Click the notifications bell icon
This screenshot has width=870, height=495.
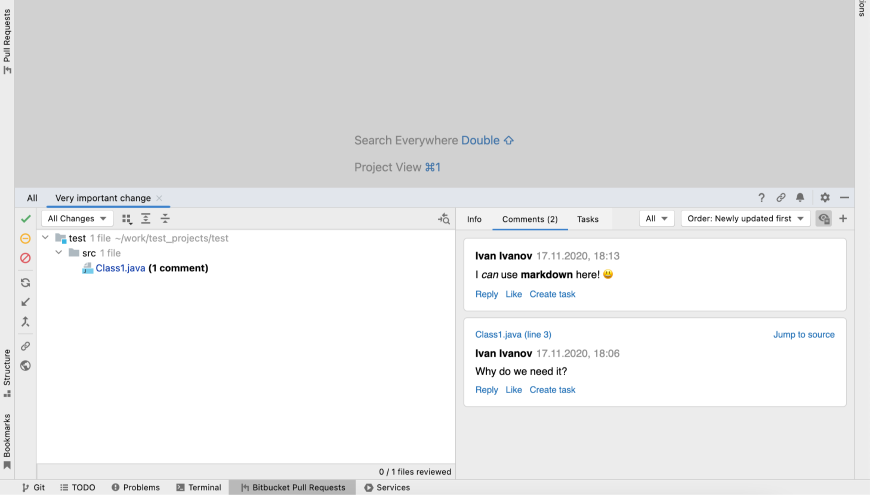(x=800, y=198)
